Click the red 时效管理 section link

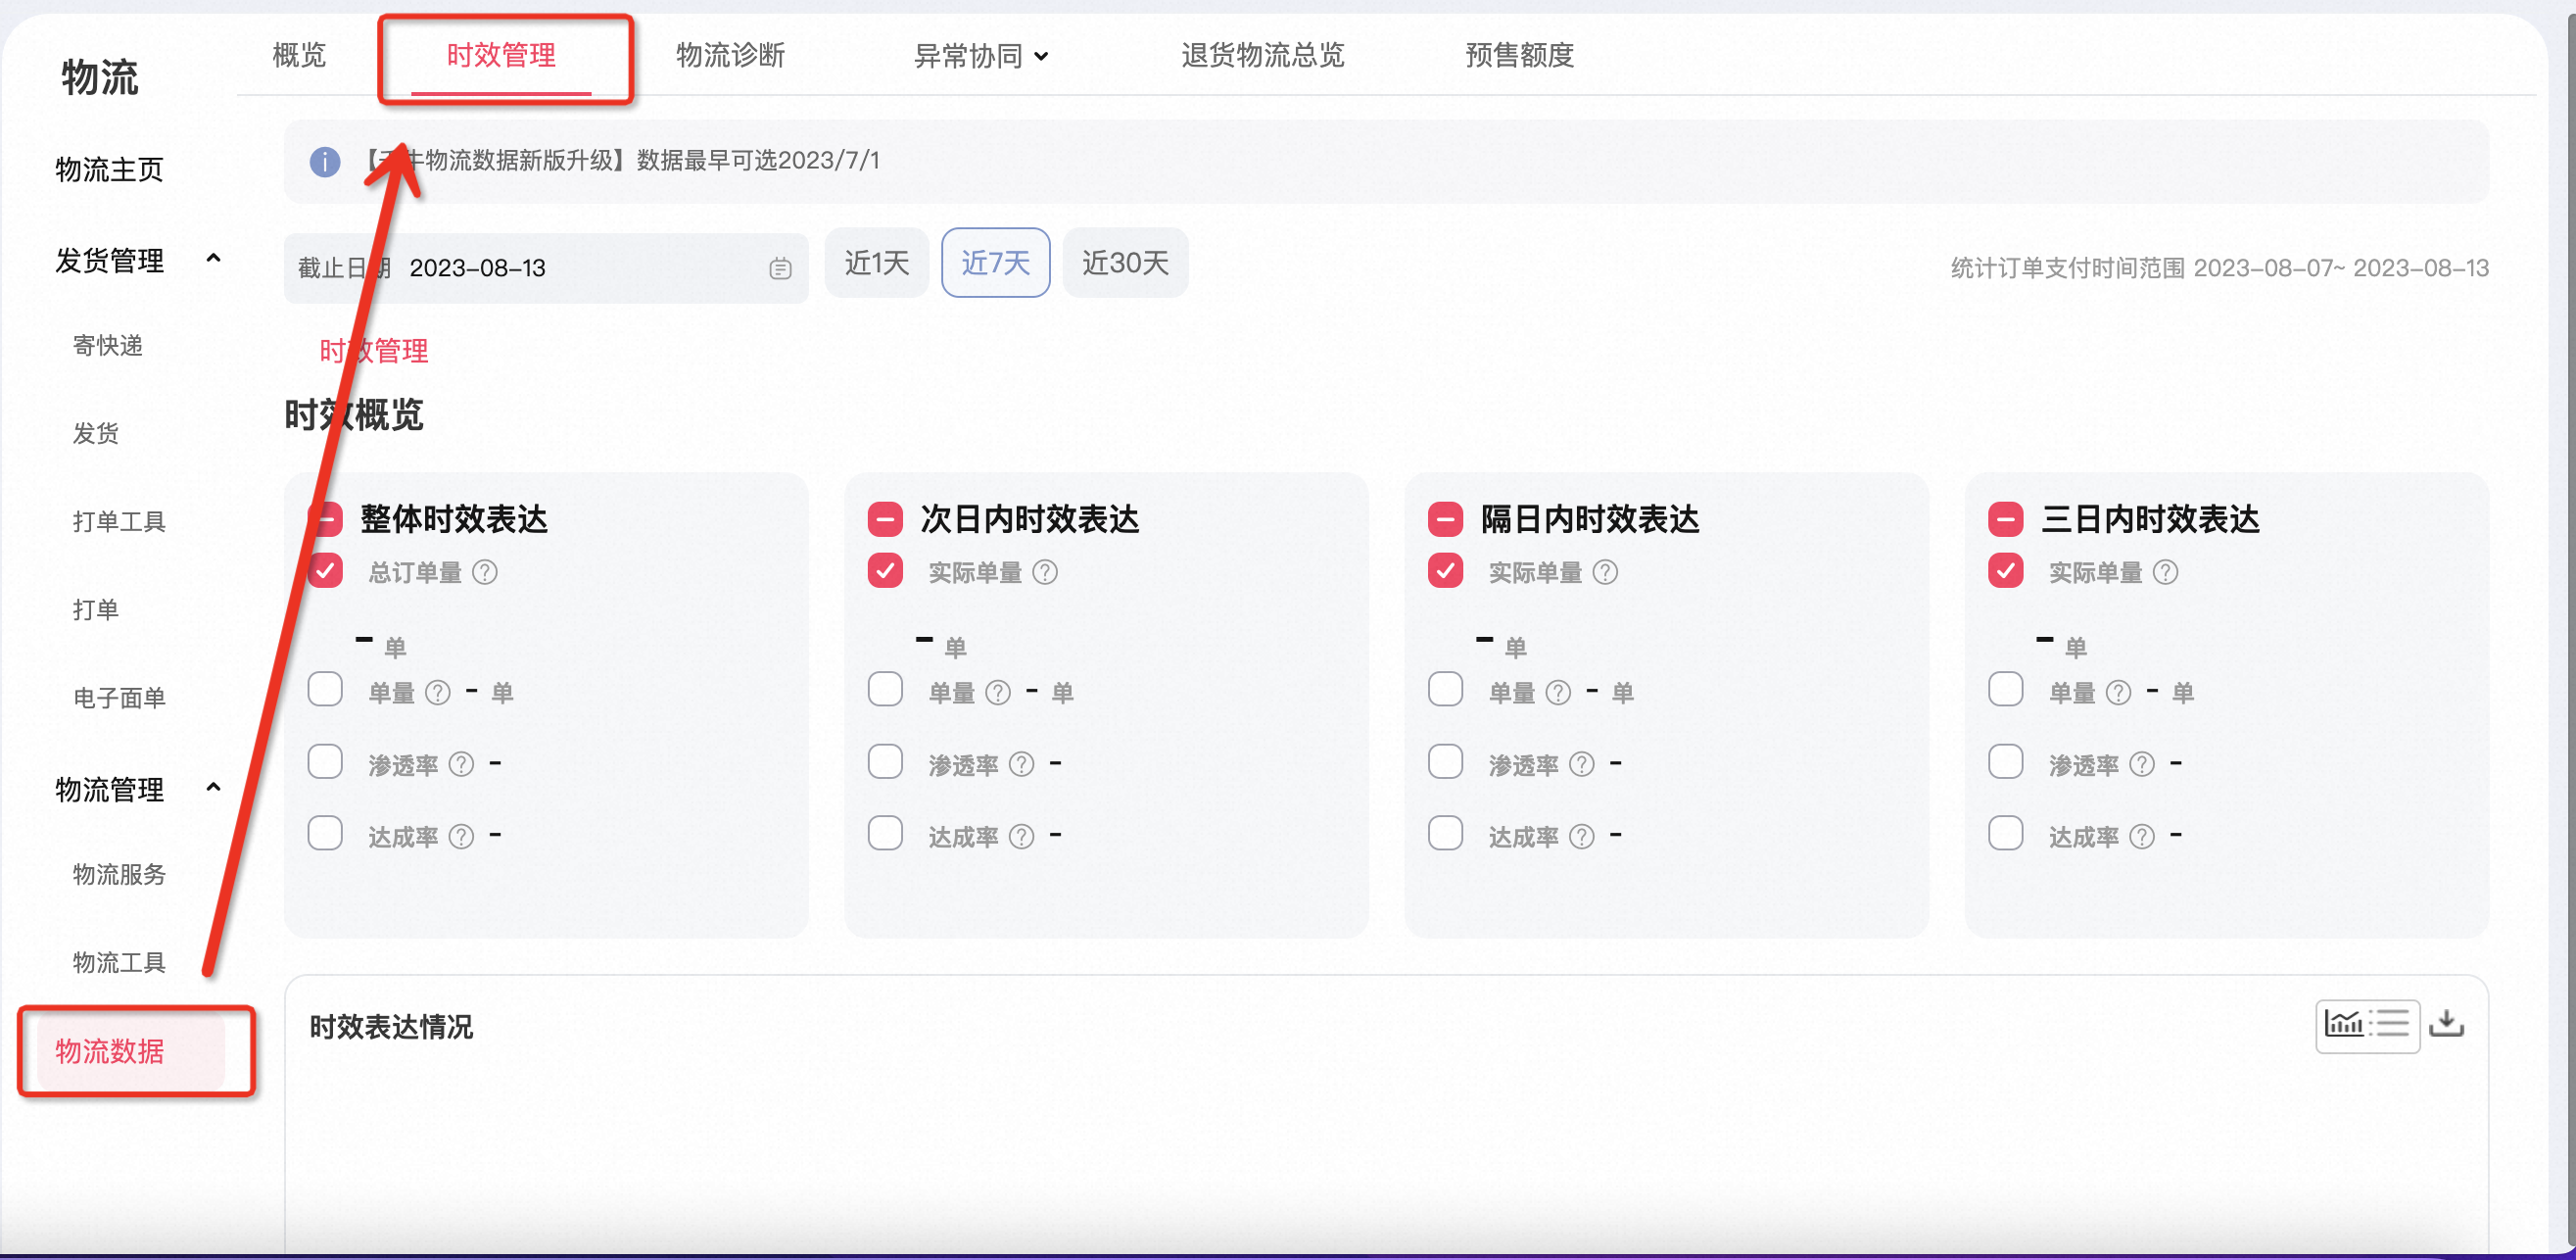click(374, 351)
